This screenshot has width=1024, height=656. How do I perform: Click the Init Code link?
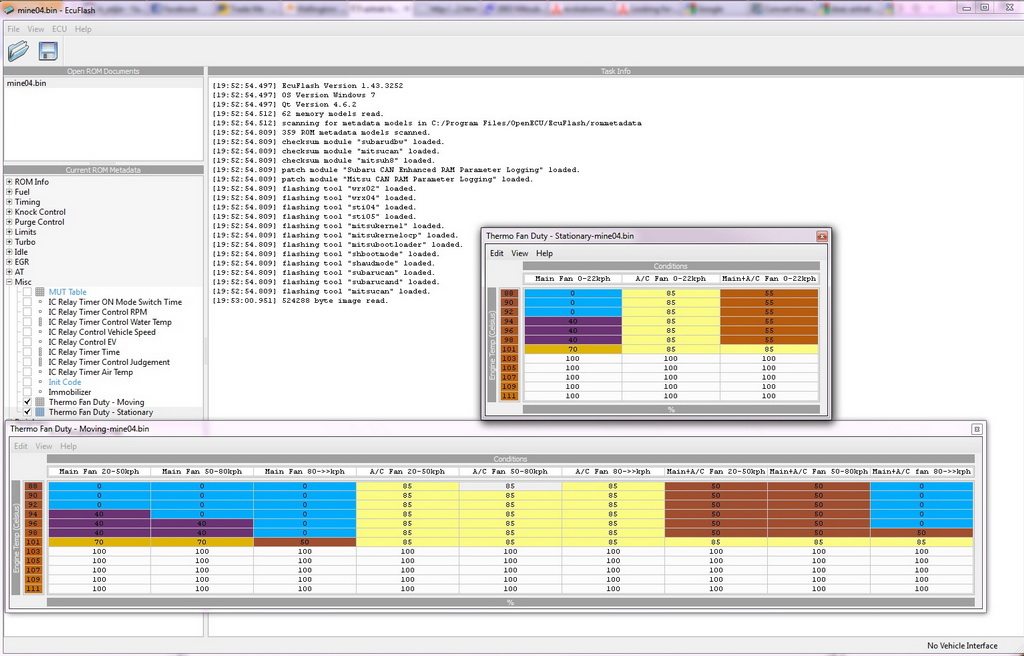64,382
